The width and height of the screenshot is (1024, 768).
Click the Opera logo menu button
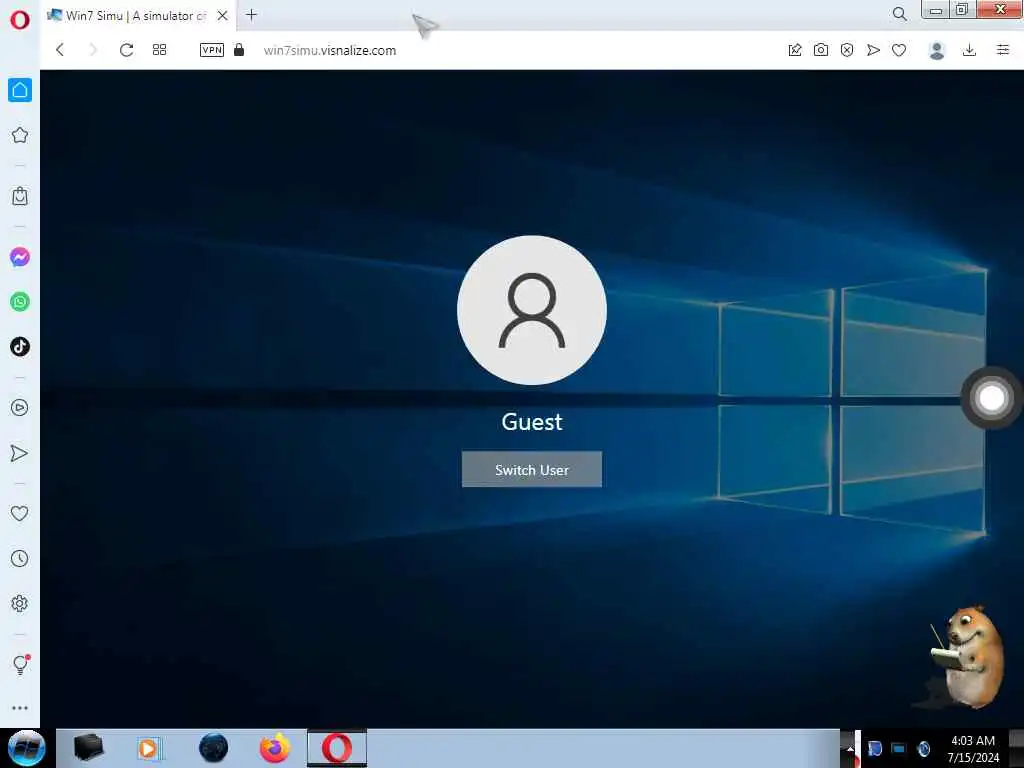pyautogui.click(x=20, y=20)
